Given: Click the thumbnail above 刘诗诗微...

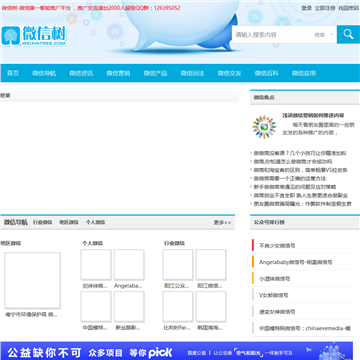Looking at the screenshot, I should (x=96, y=265).
